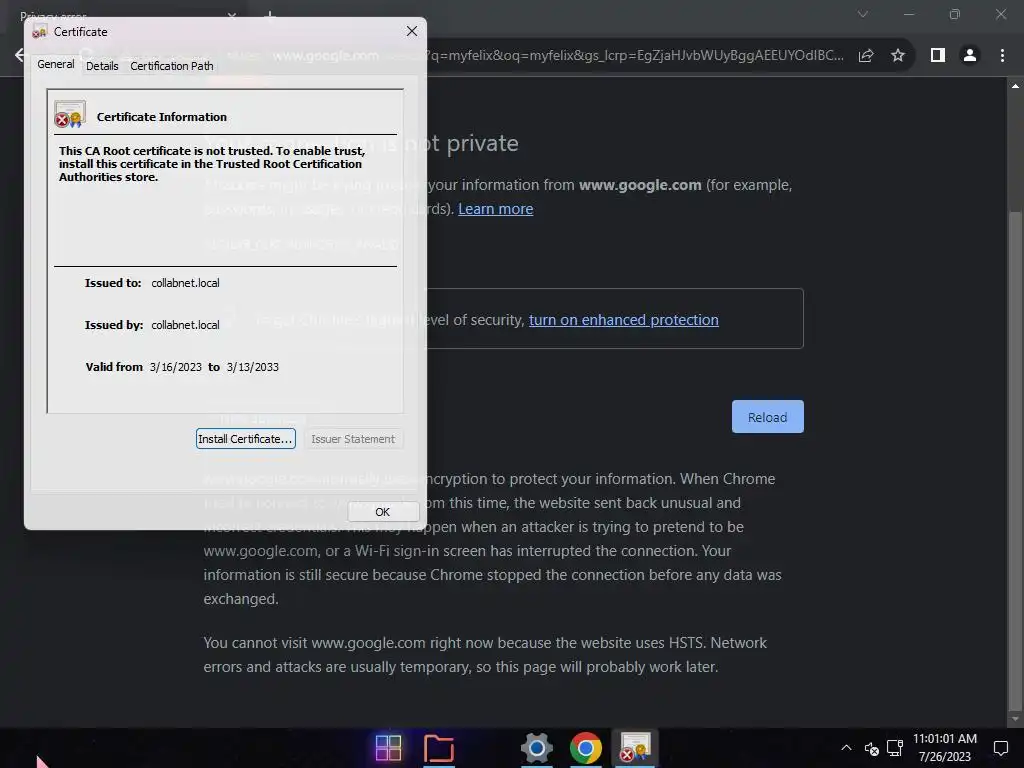Click the valid from date 3/16/2023

click(176, 367)
